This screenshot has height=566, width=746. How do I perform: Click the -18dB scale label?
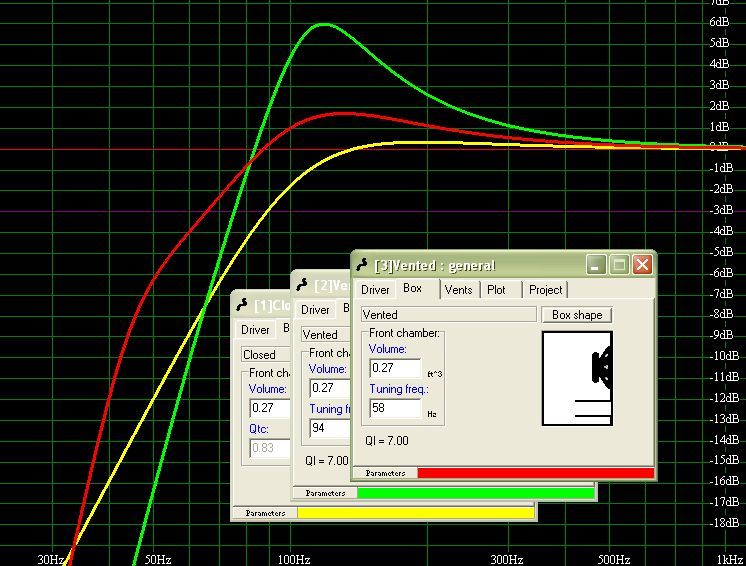[x=723, y=523]
